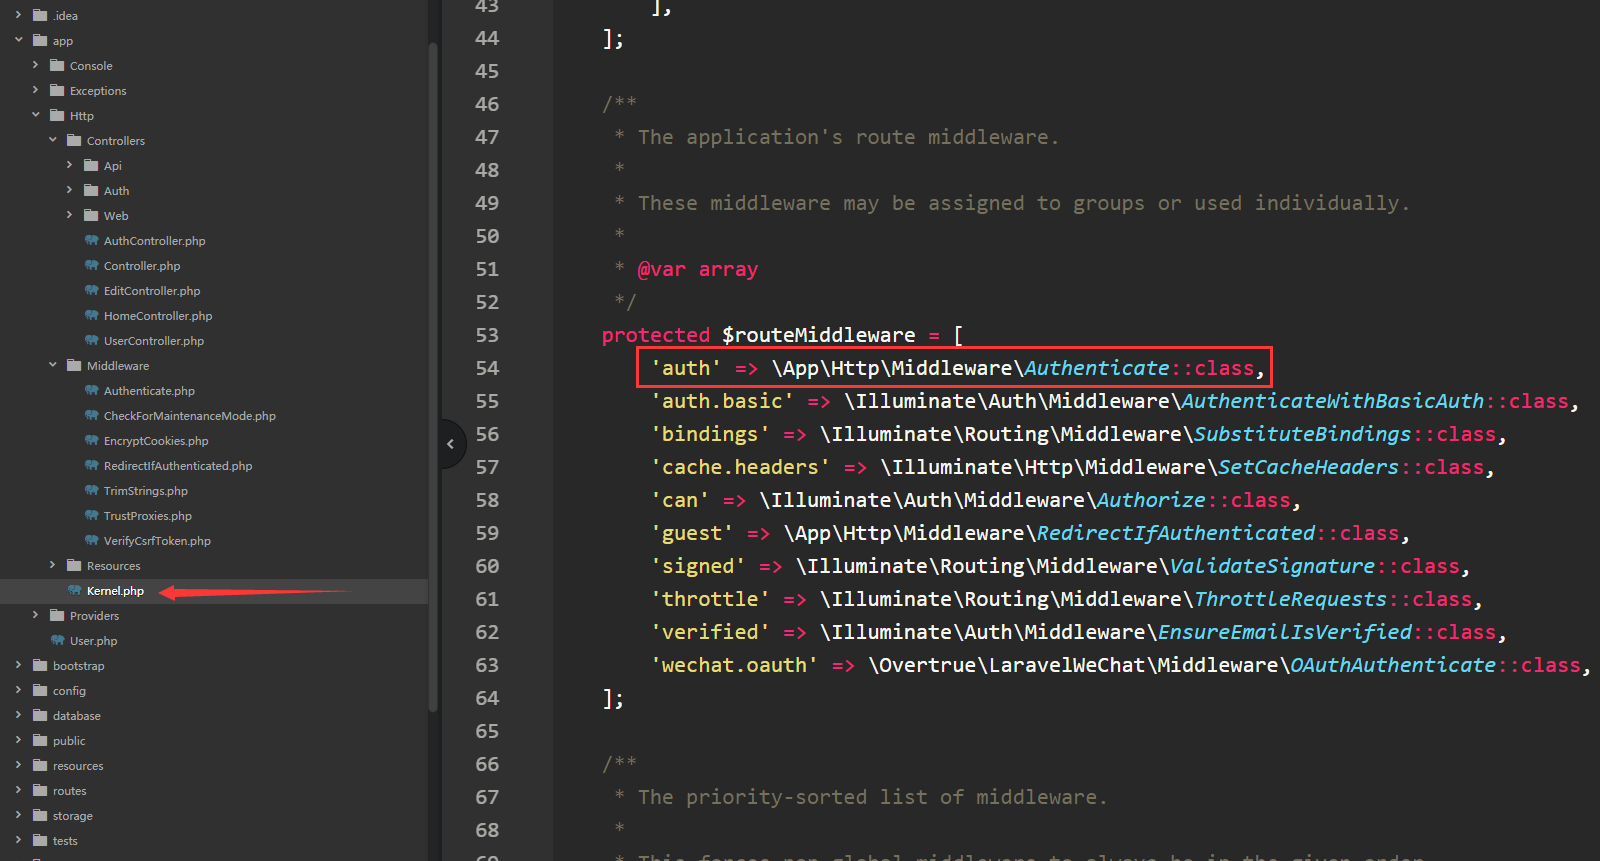Expand the Api folder chevron
This screenshot has height=861, width=1600.
69,165
